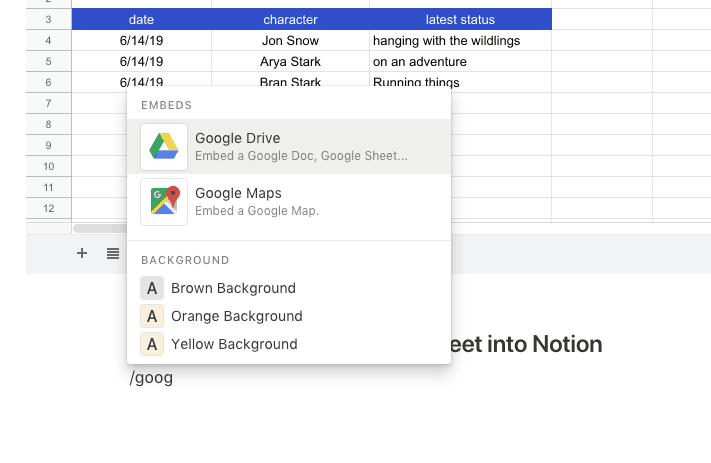
Task: Select the character column header cell
Action: click(290, 19)
